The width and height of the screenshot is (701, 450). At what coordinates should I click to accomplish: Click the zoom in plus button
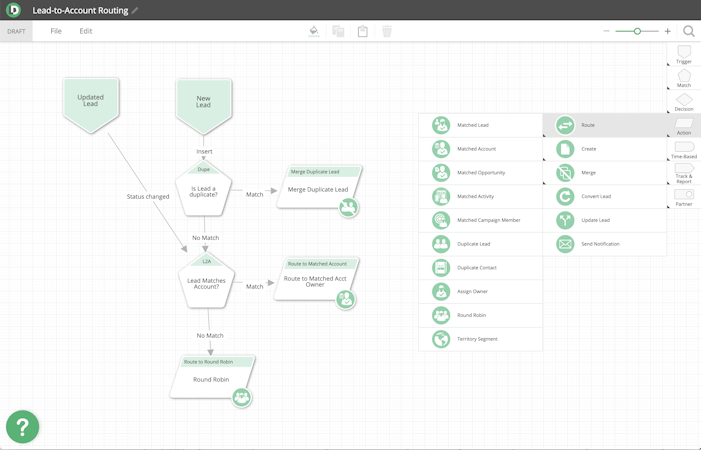[x=667, y=31]
